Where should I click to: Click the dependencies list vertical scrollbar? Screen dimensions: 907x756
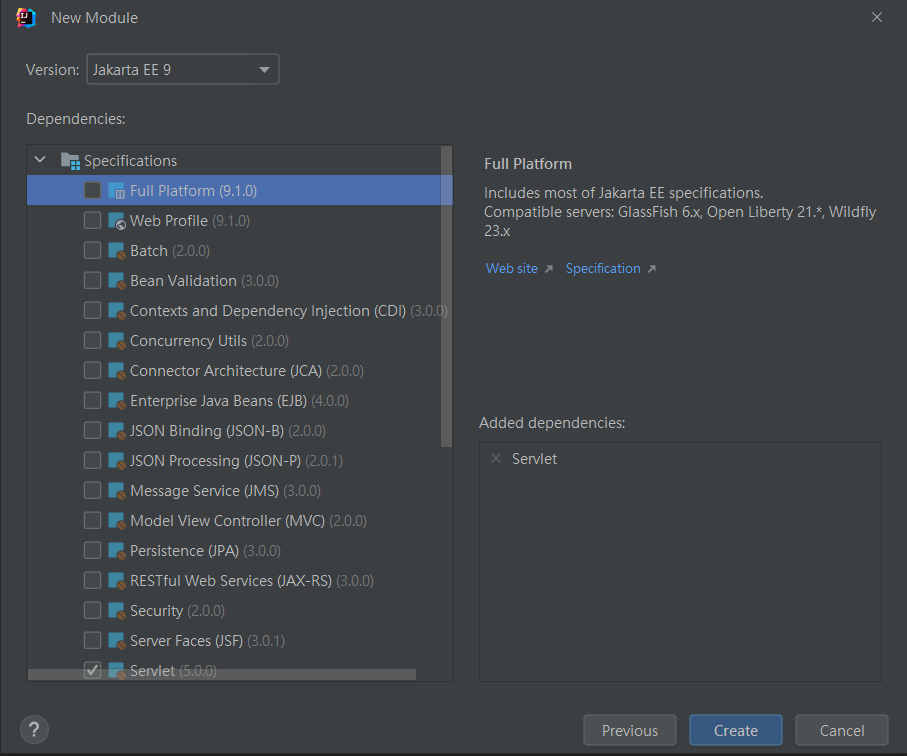[446, 296]
